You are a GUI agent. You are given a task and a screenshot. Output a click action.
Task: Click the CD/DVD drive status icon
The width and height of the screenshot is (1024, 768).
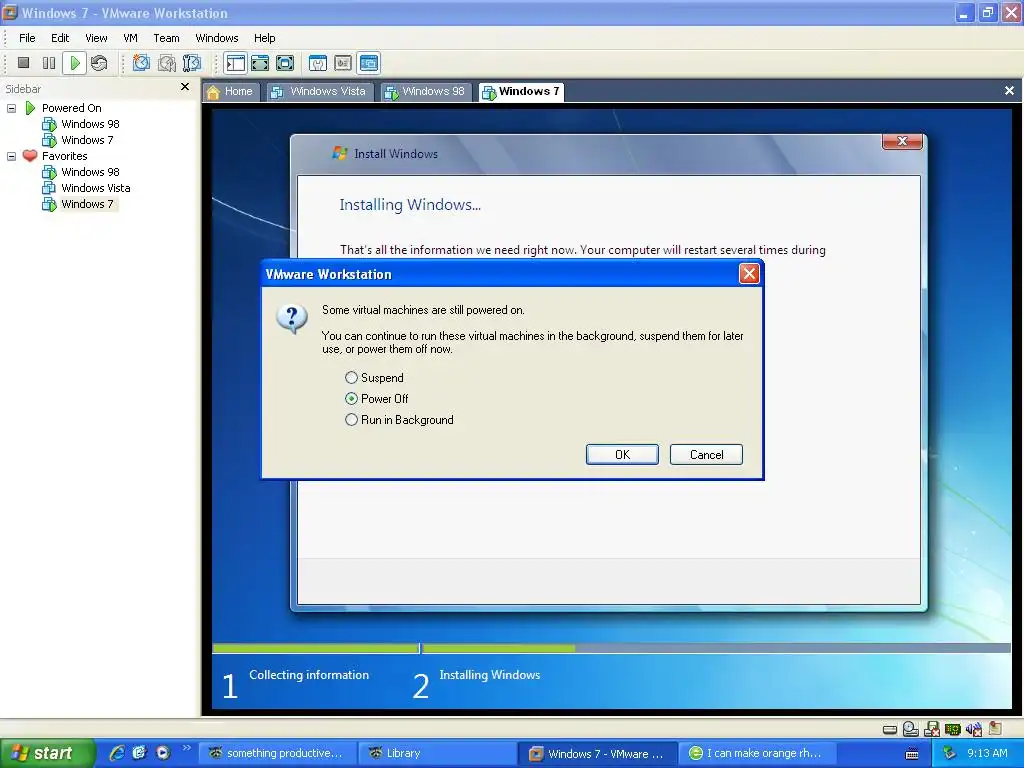pos(911,729)
